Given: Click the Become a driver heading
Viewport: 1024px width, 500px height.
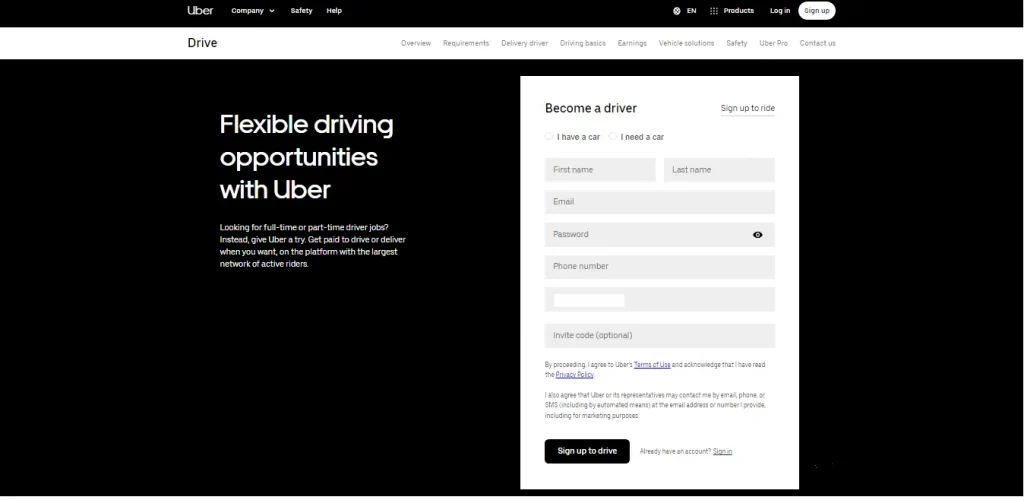Looking at the screenshot, I should coord(591,108).
